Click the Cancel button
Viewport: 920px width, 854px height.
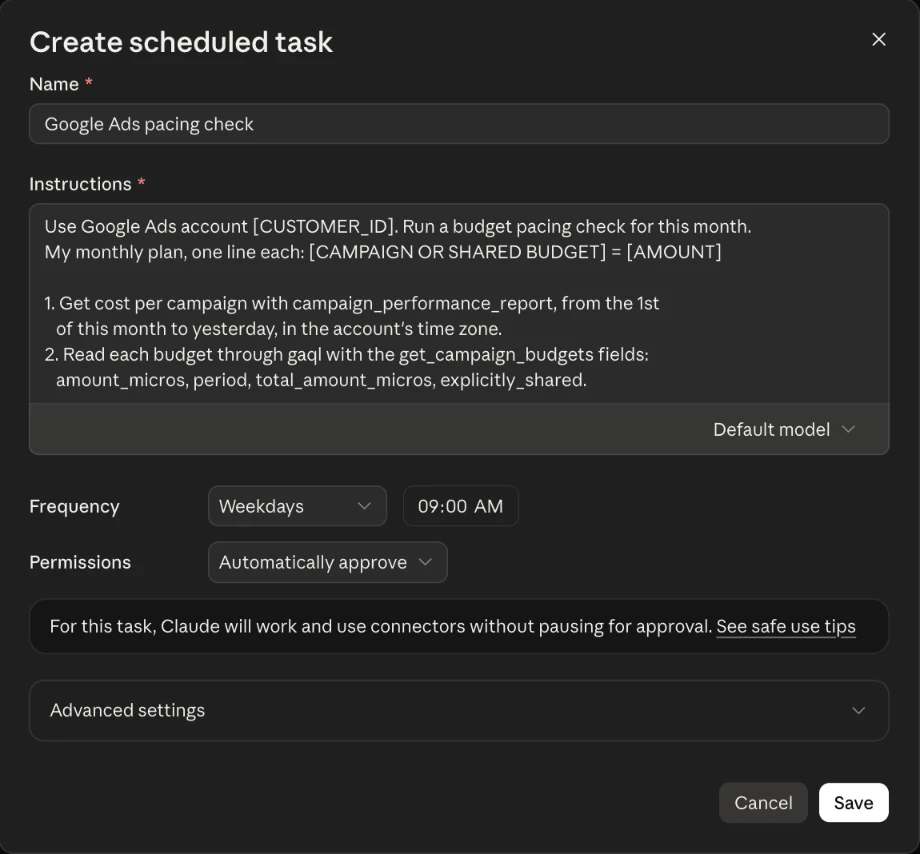(x=763, y=802)
